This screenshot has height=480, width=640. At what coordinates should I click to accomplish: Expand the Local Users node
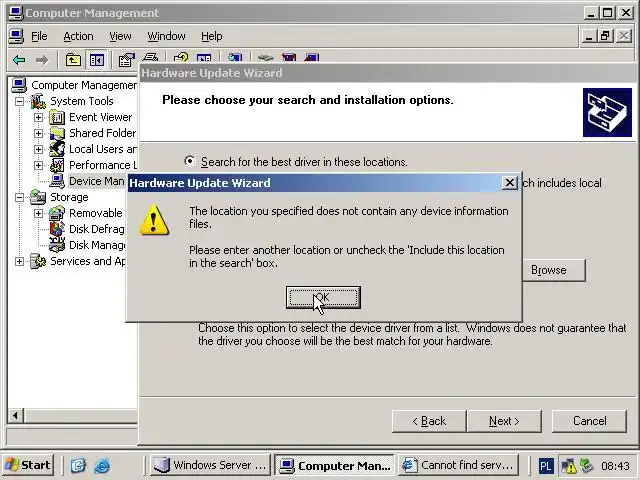pyautogui.click(x=38, y=149)
